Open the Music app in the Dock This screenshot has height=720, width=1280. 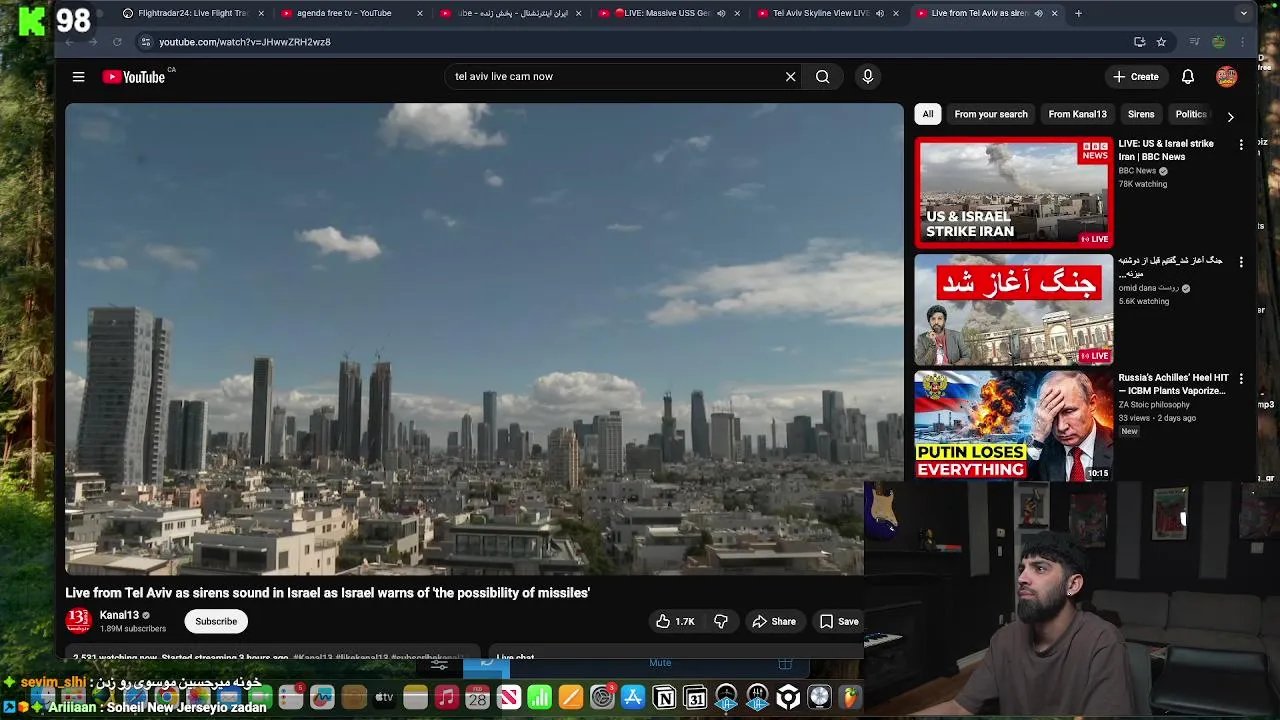pos(446,697)
